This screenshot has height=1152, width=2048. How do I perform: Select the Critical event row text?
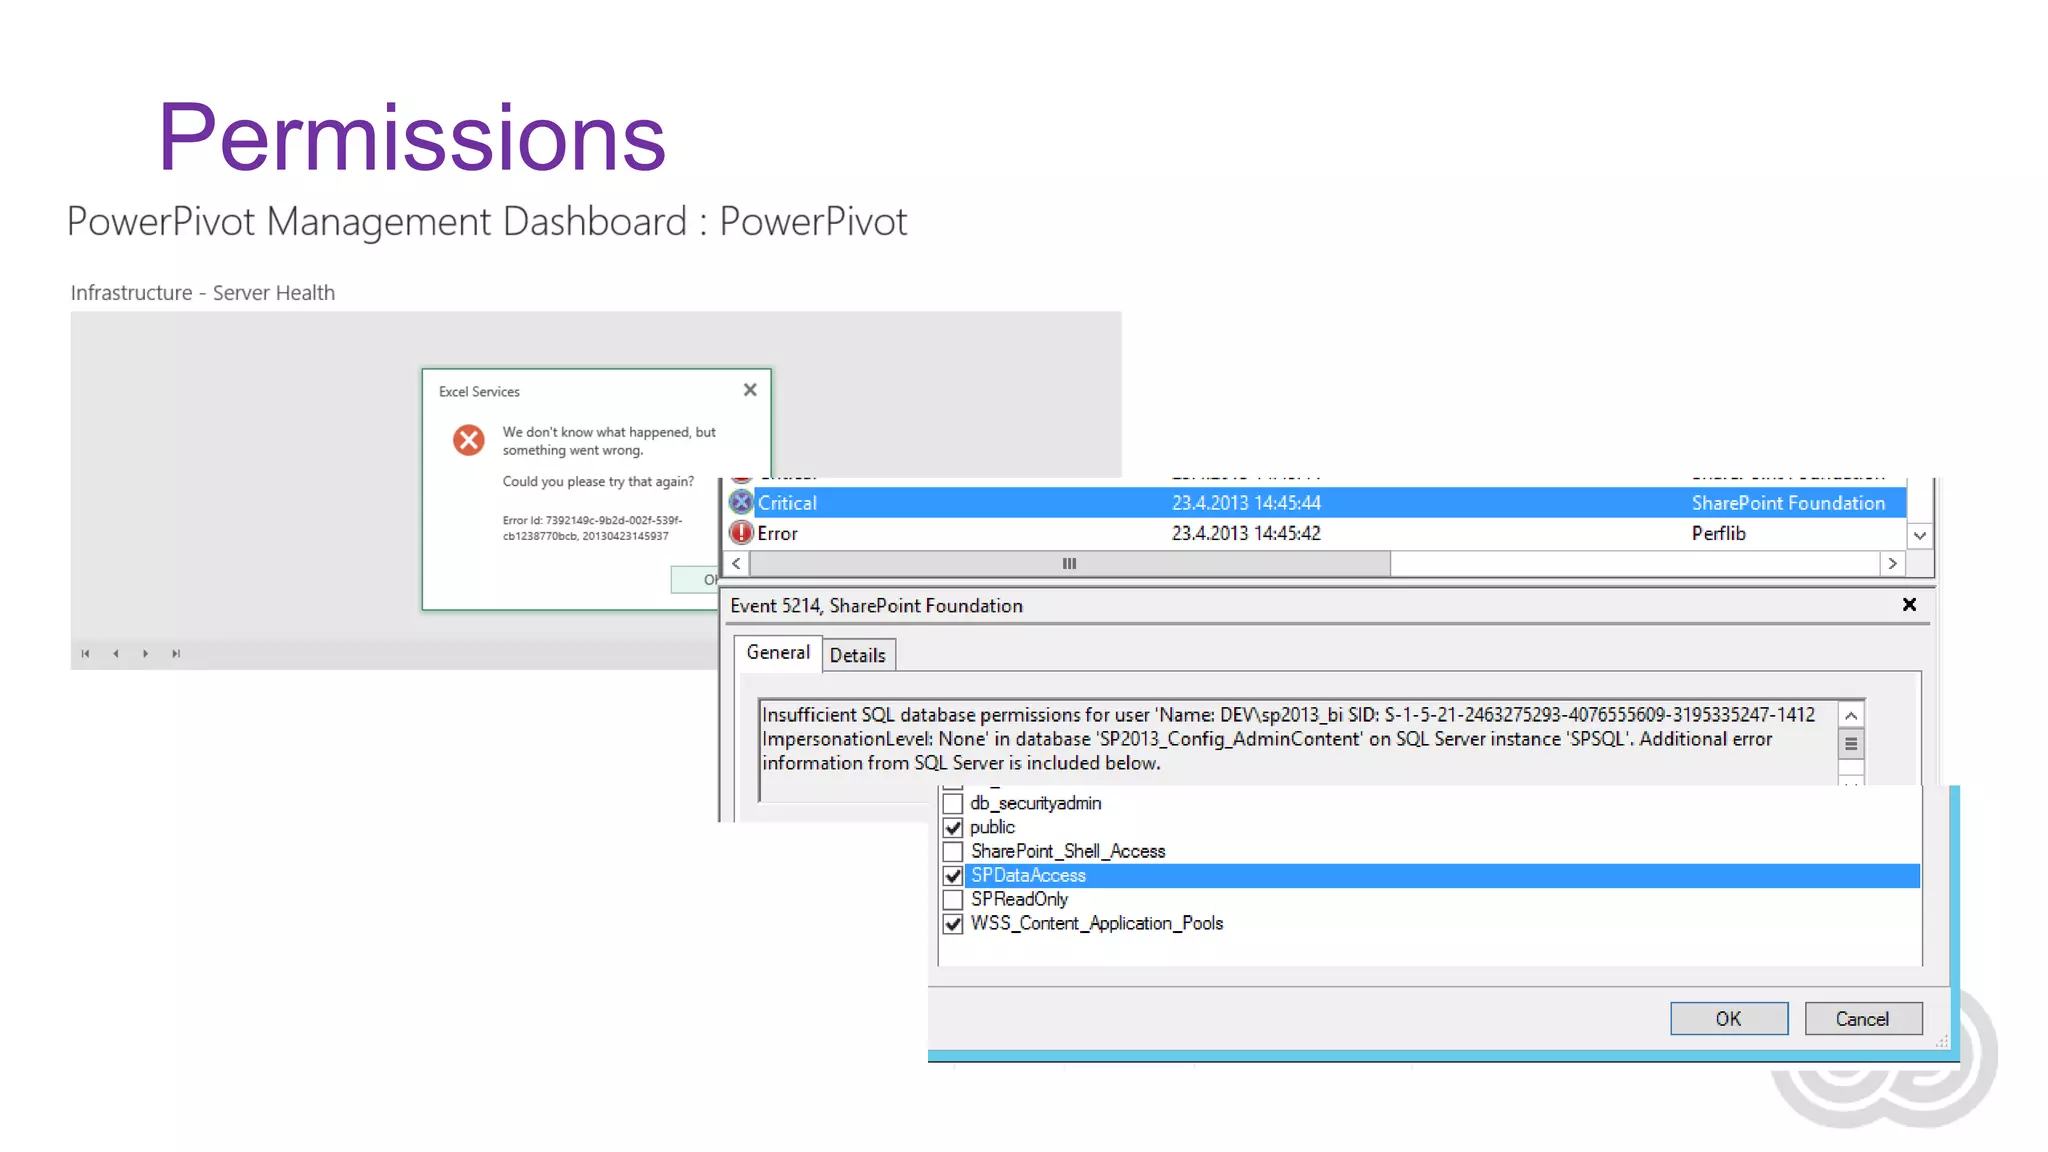pos(787,503)
